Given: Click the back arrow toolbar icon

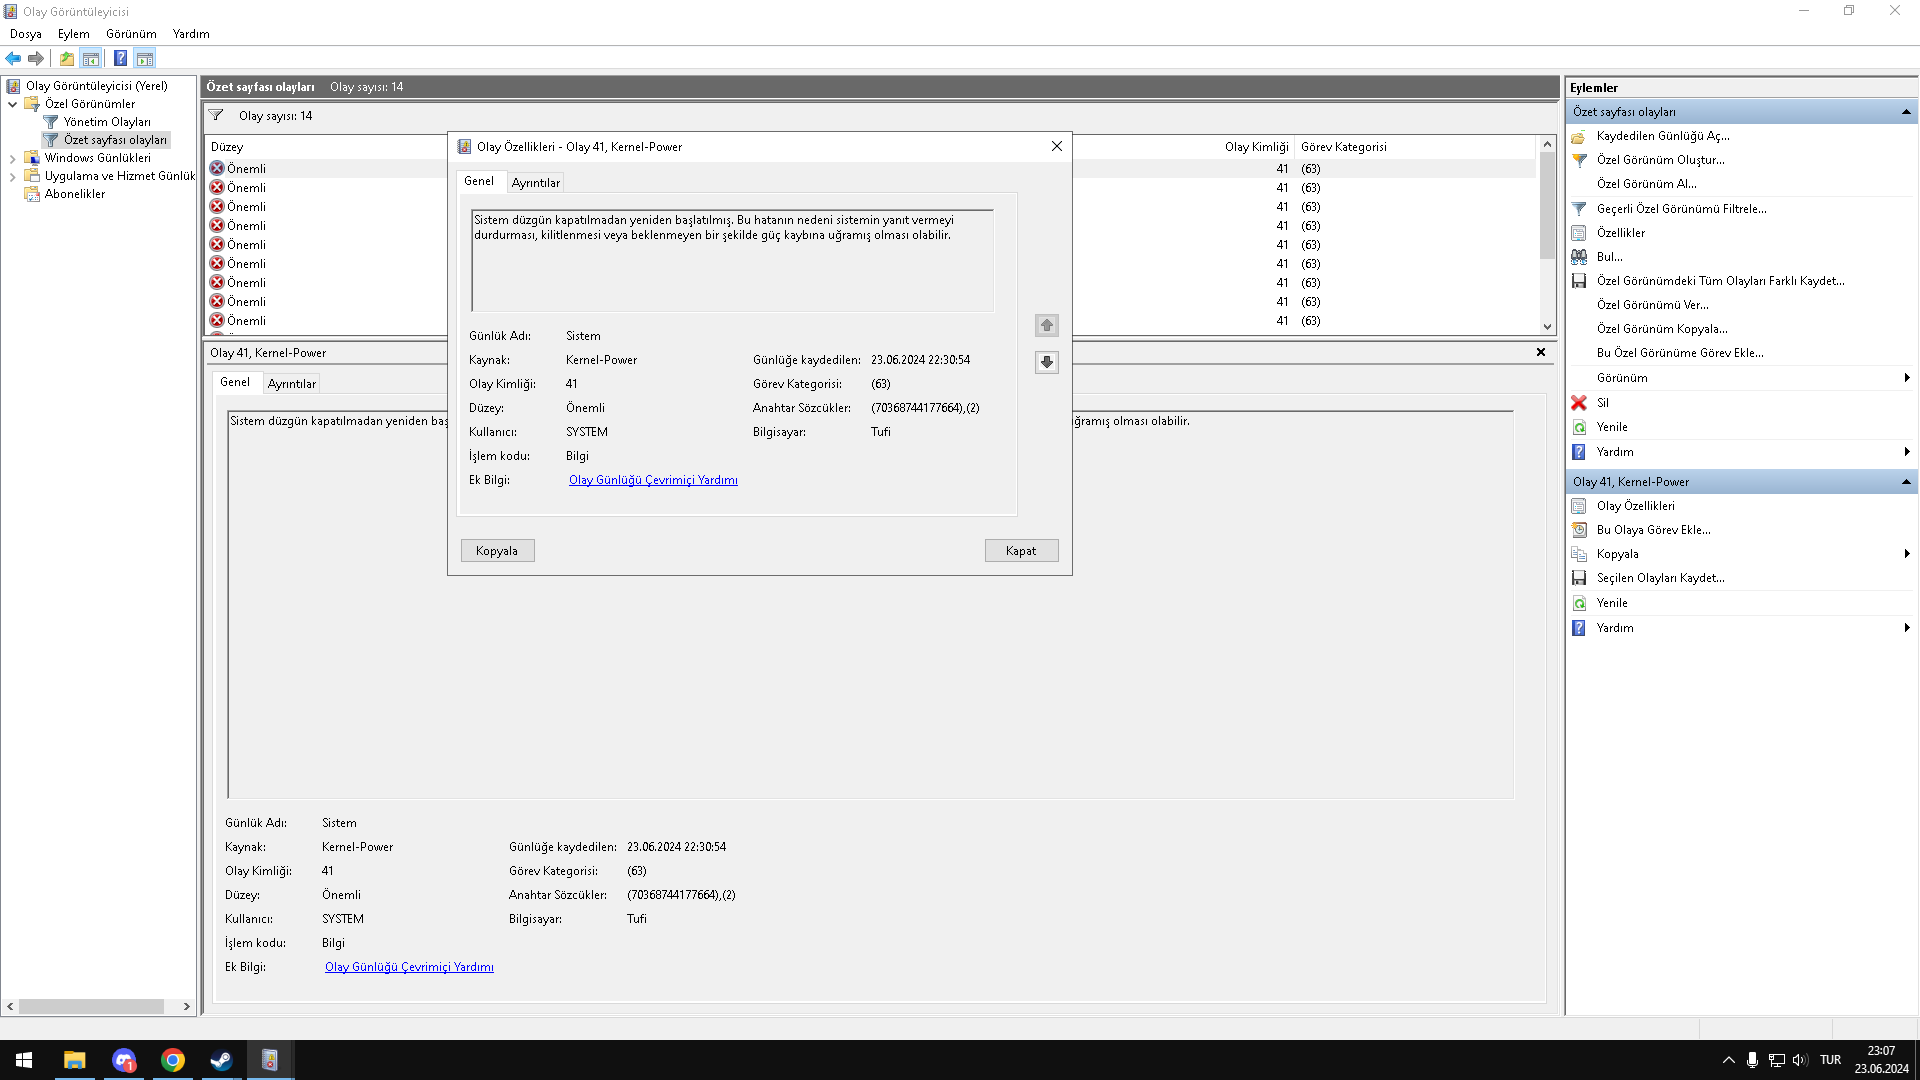Looking at the screenshot, I should [13, 58].
